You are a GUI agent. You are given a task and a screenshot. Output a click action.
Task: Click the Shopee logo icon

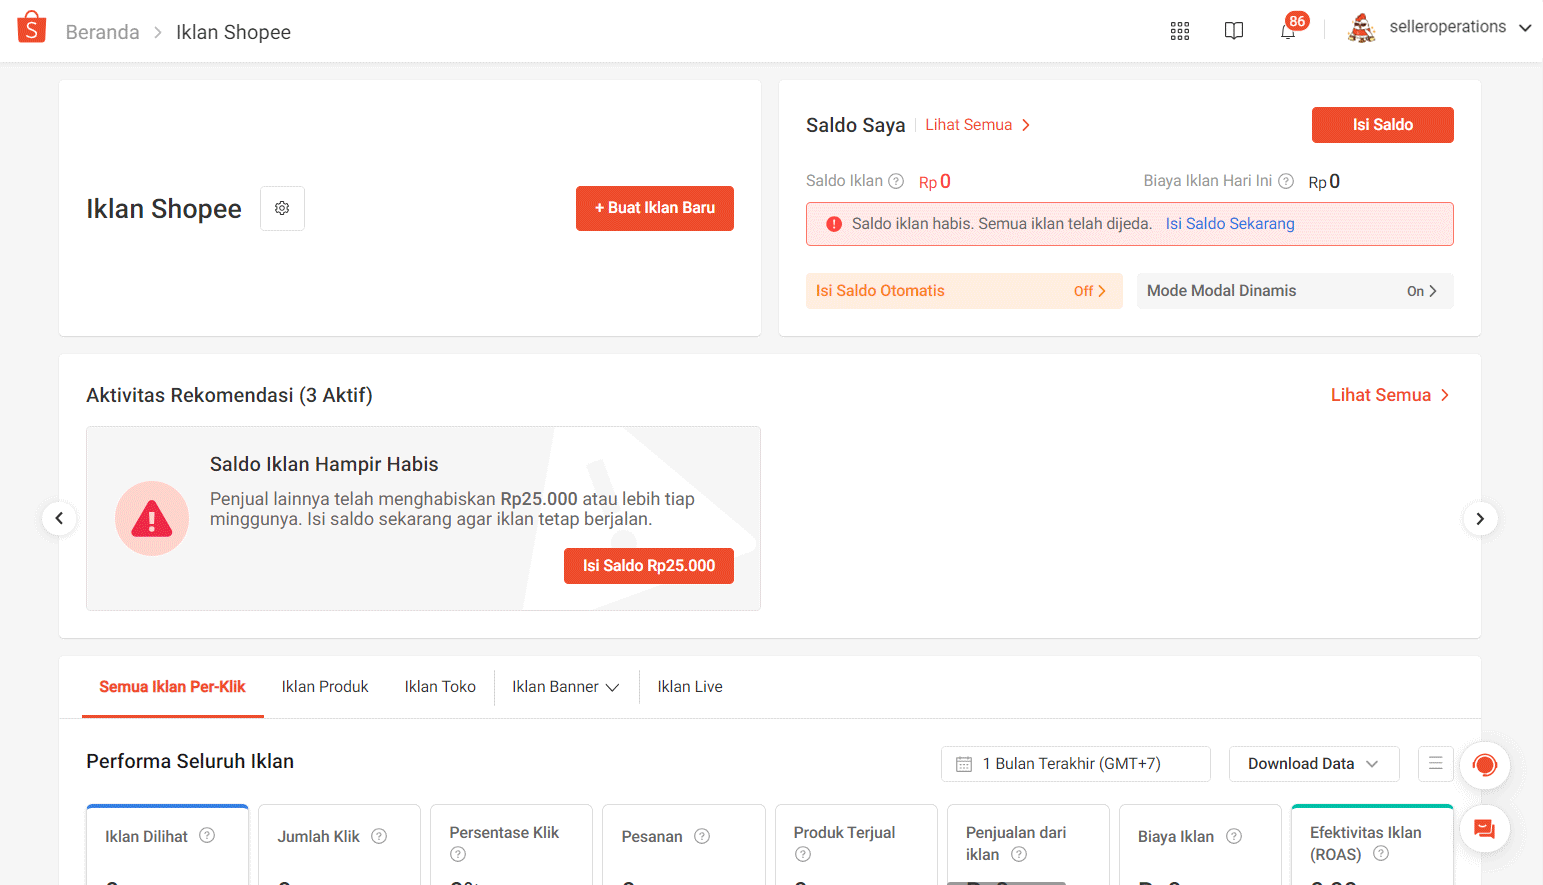[32, 28]
